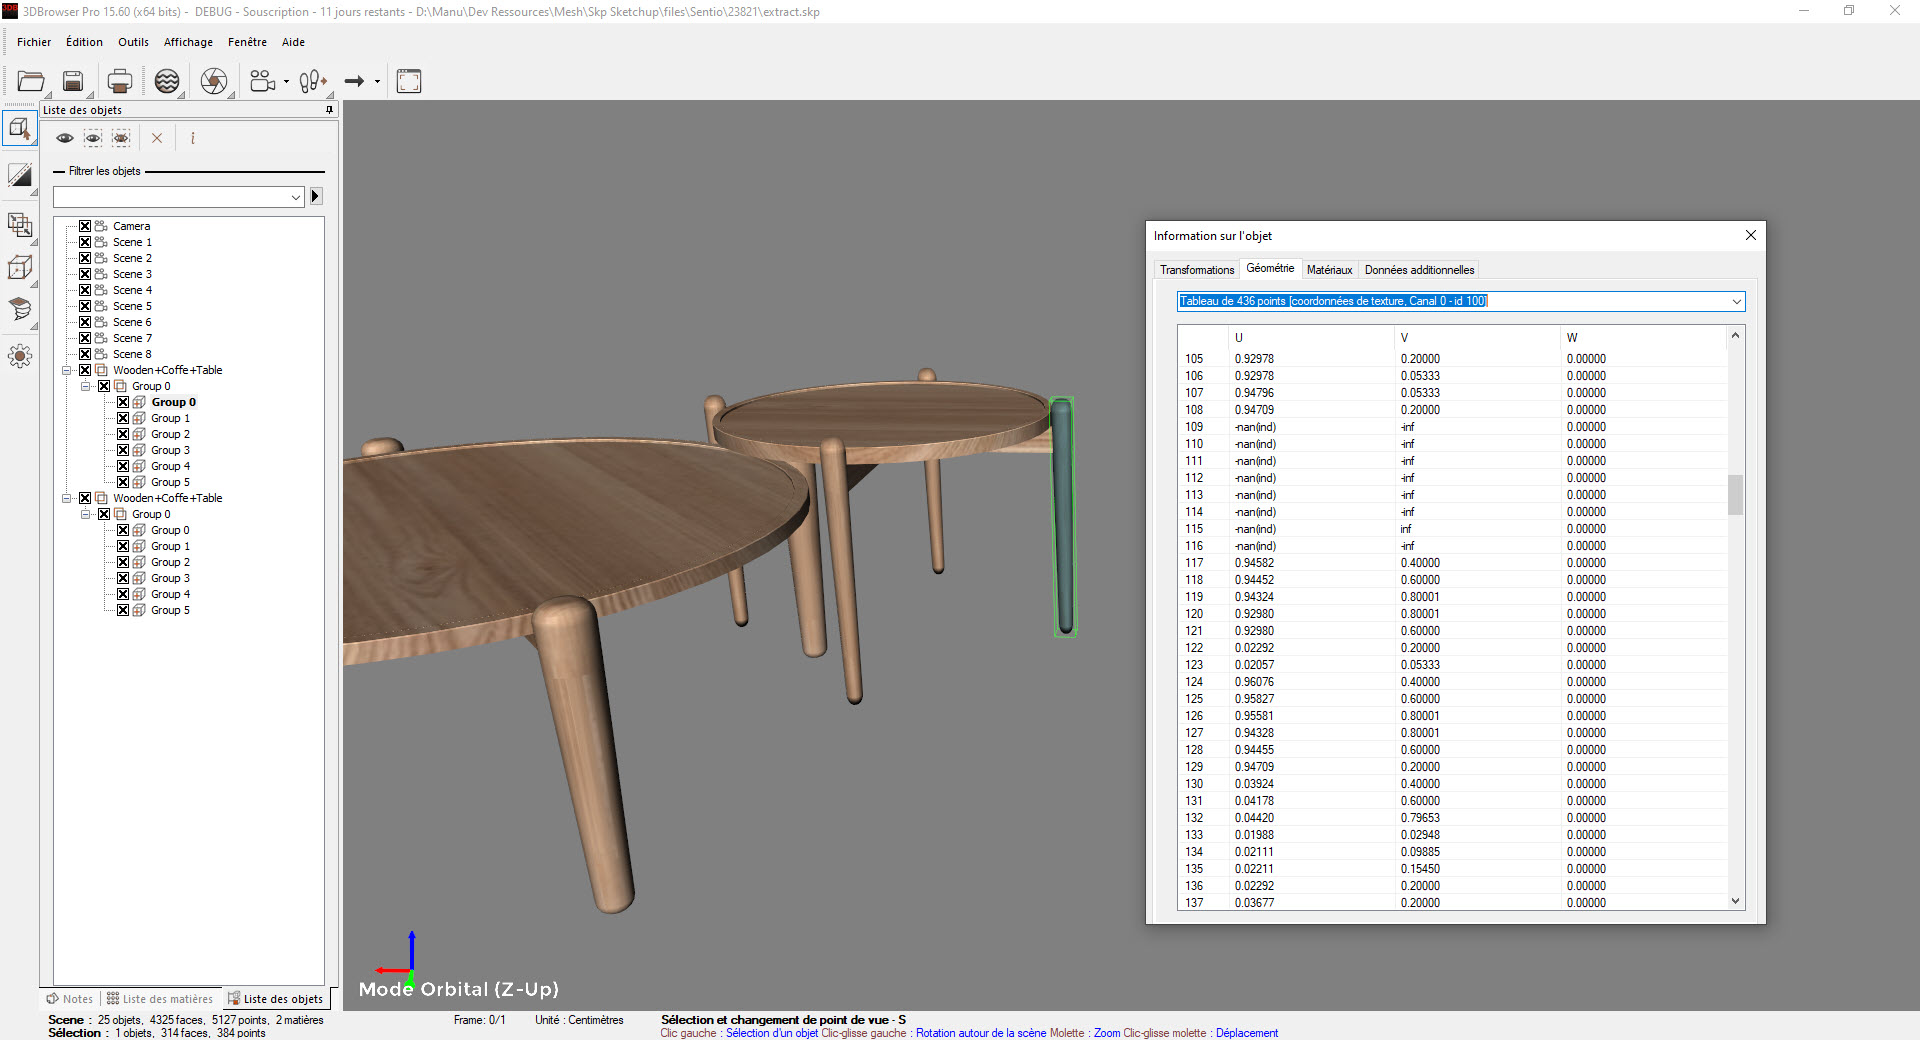Click the fullscreen frame toolbar icon
This screenshot has height=1040, width=1920.
pos(409,81)
